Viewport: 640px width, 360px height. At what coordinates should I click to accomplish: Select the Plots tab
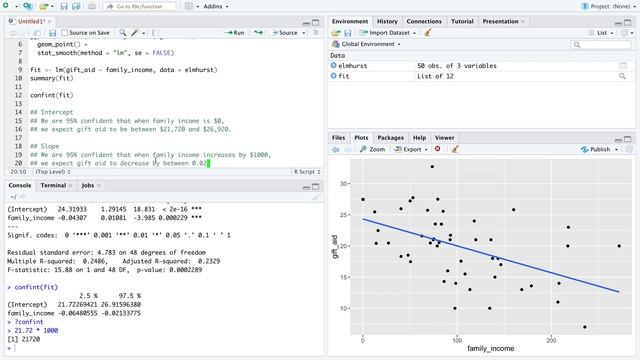click(361, 138)
